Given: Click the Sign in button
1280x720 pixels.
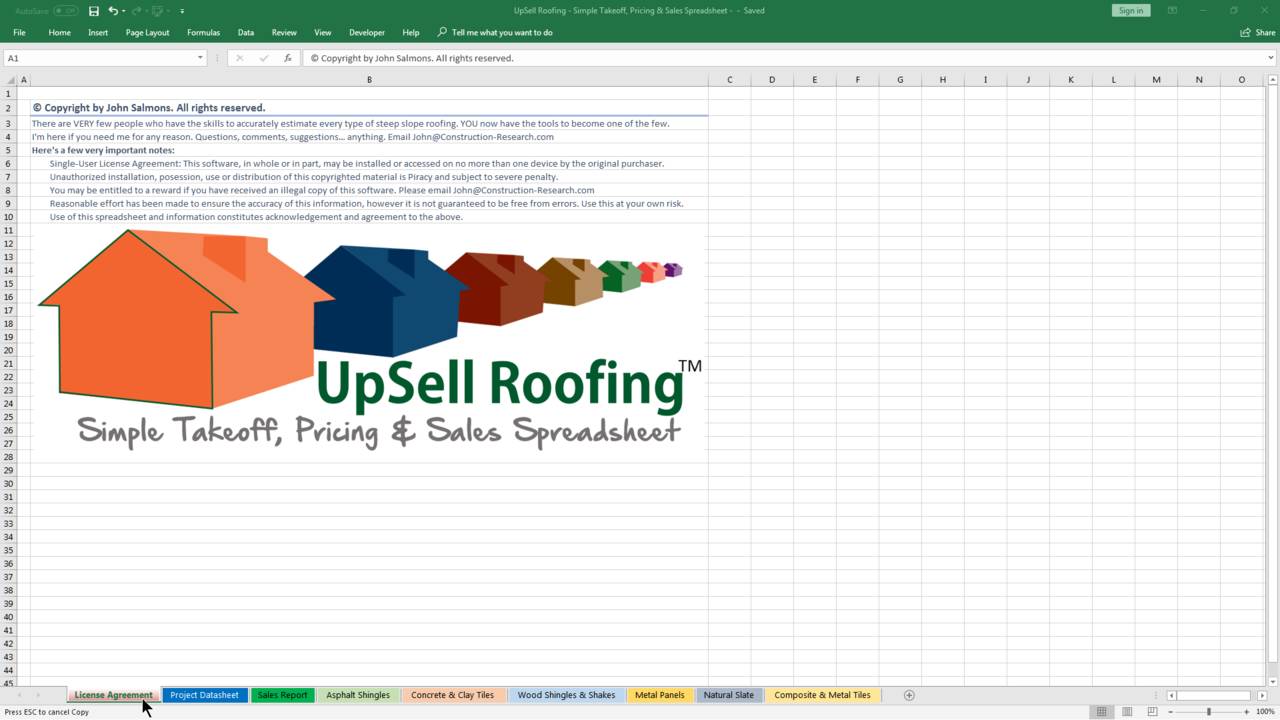Looking at the screenshot, I should point(1130,10).
